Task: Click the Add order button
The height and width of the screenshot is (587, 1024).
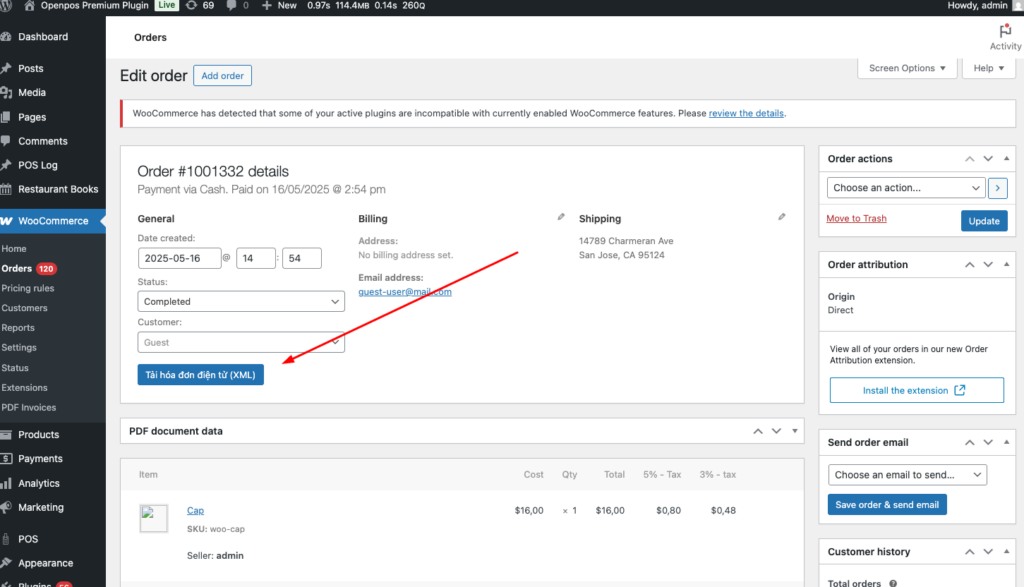Action: click(x=222, y=76)
